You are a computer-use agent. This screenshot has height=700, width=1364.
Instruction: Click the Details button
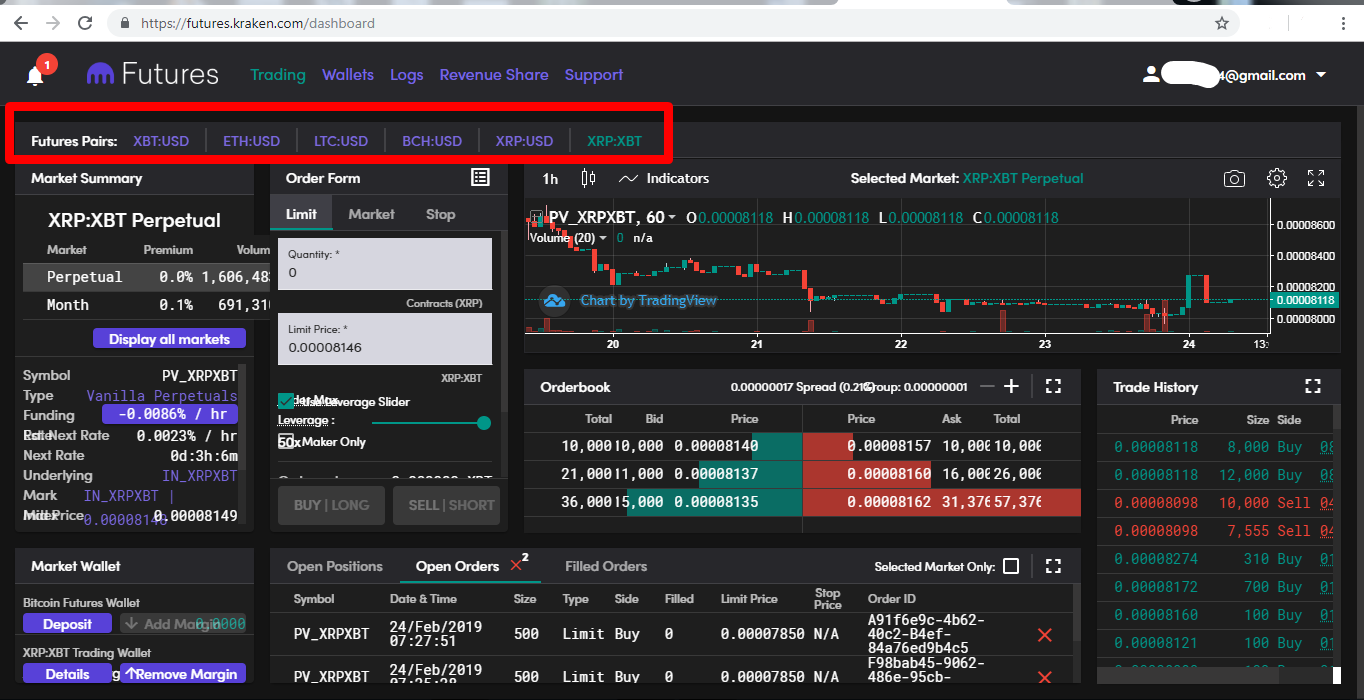[x=67, y=674]
